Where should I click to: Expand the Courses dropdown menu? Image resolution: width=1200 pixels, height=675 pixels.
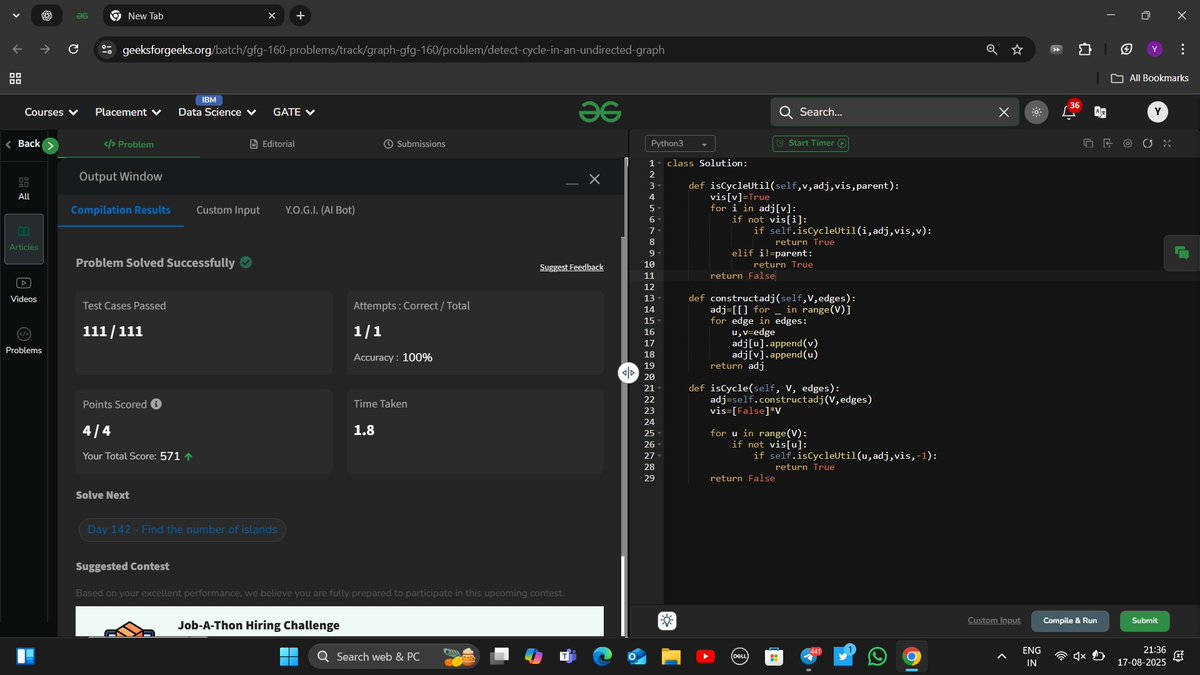pos(49,112)
